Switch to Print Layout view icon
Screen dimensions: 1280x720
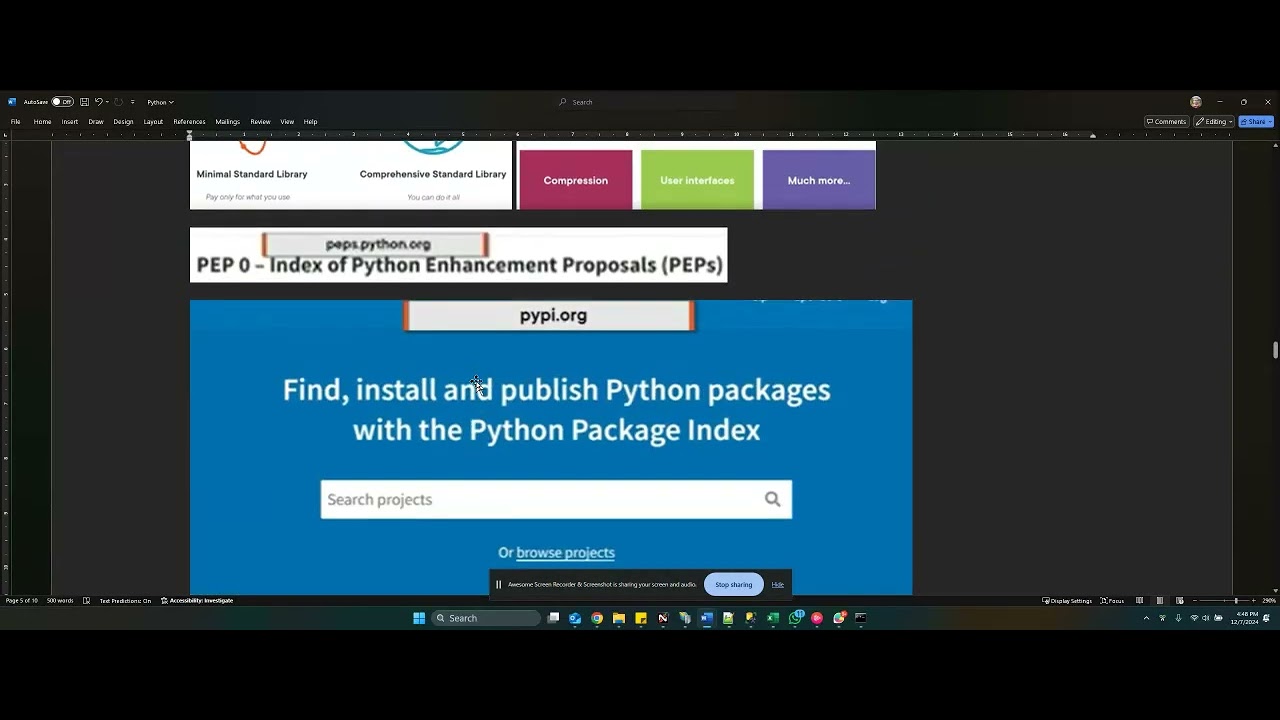point(1160,601)
